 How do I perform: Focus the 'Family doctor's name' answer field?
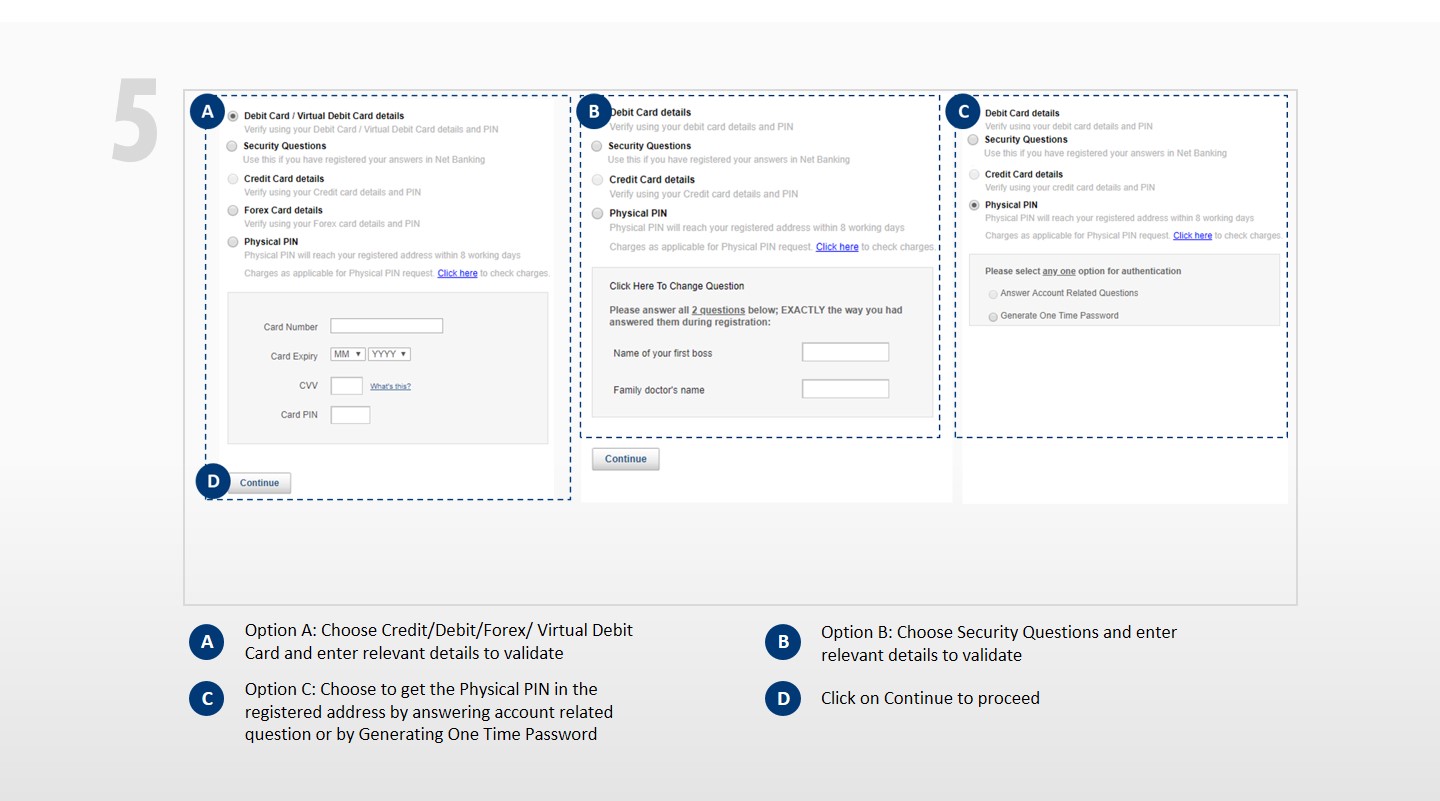(845, 389)
